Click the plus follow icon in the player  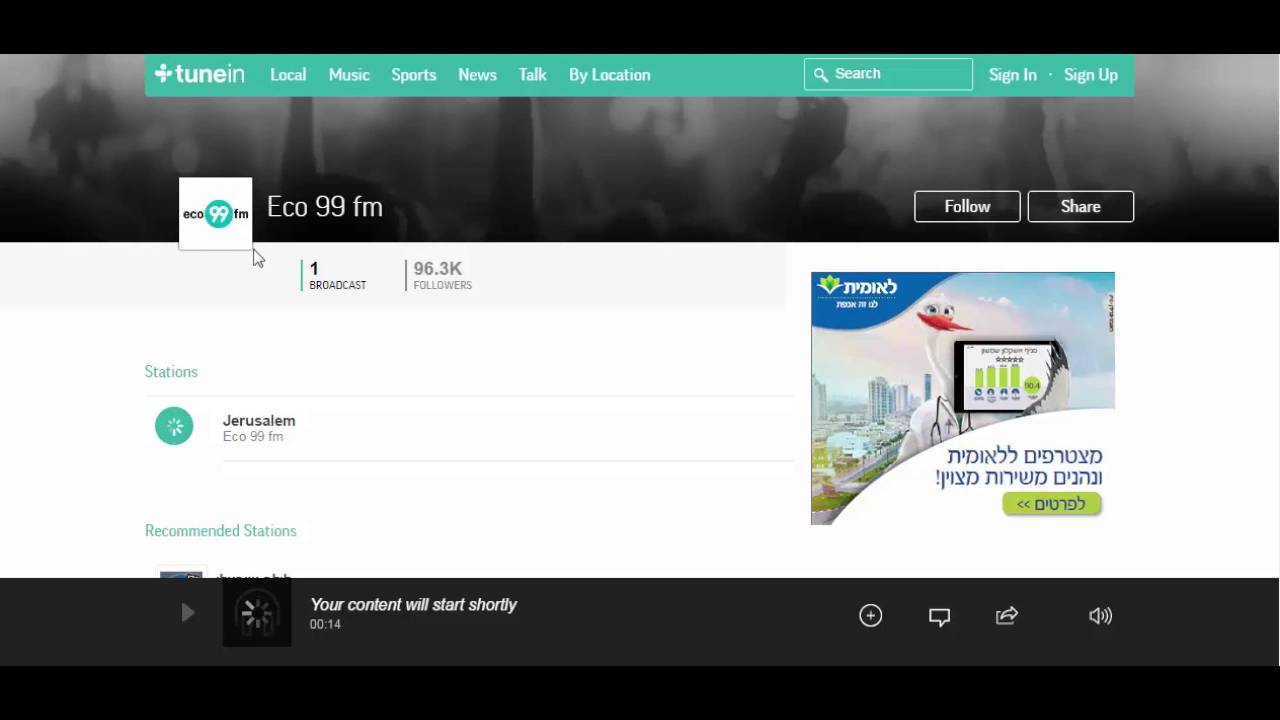[871, 616]
